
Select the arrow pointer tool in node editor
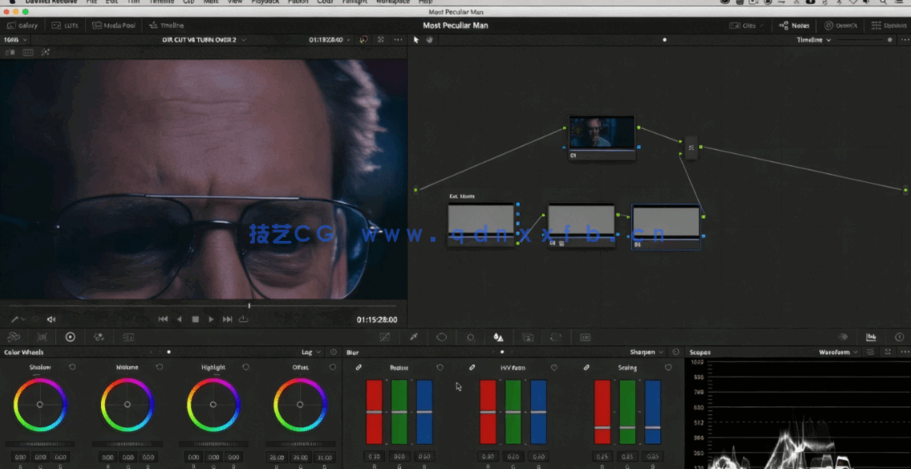pos(416,40)
